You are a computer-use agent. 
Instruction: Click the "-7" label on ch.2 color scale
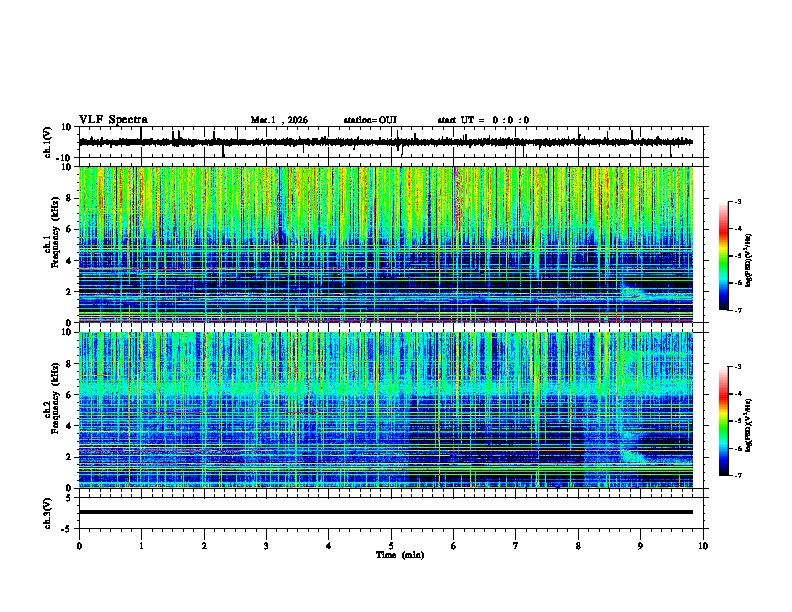point(738,475)
